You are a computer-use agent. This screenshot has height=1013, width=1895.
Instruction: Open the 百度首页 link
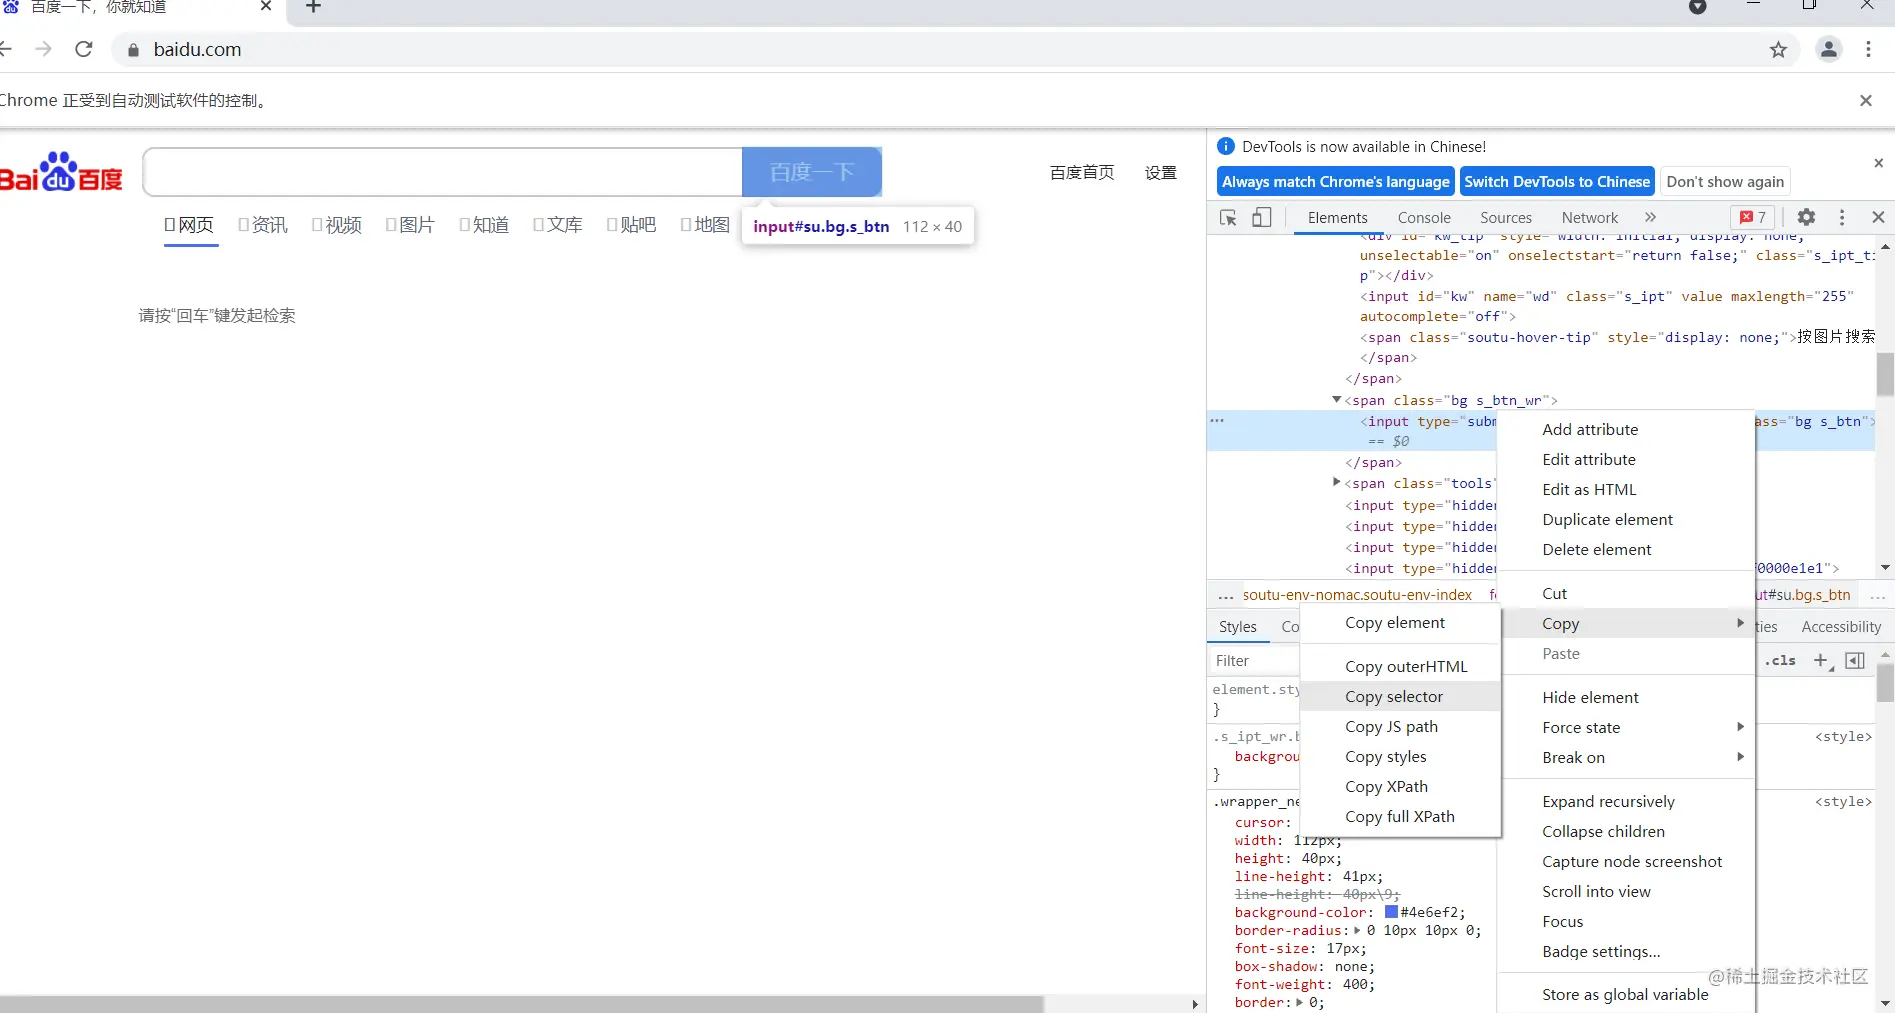pos(1081,172)
